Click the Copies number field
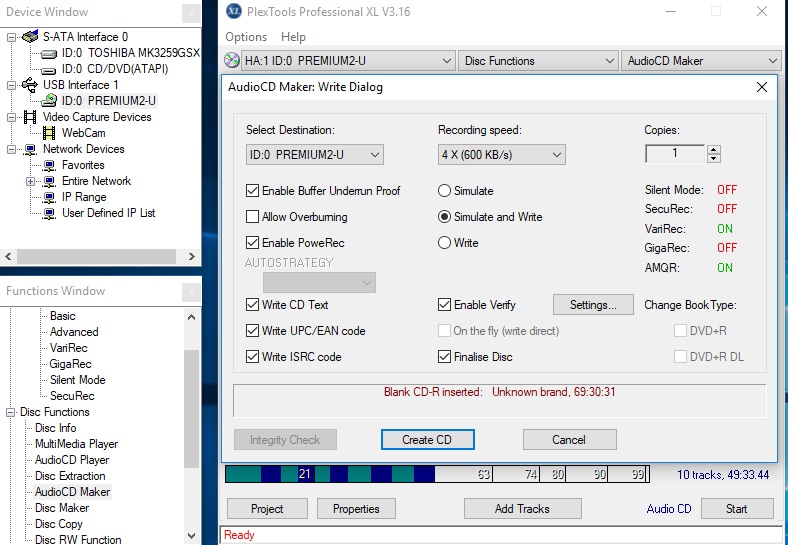The height and width of the screenshot is (545, 788). coord(675,153)
